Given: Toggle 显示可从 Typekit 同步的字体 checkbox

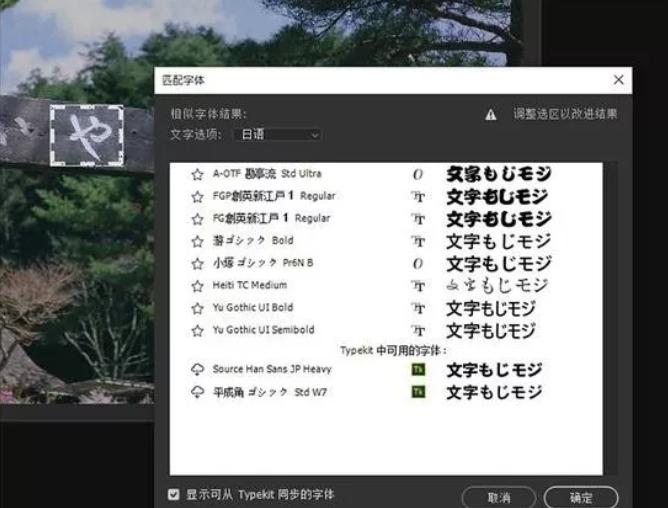Looking at the screenshot, I should [173, 494].
